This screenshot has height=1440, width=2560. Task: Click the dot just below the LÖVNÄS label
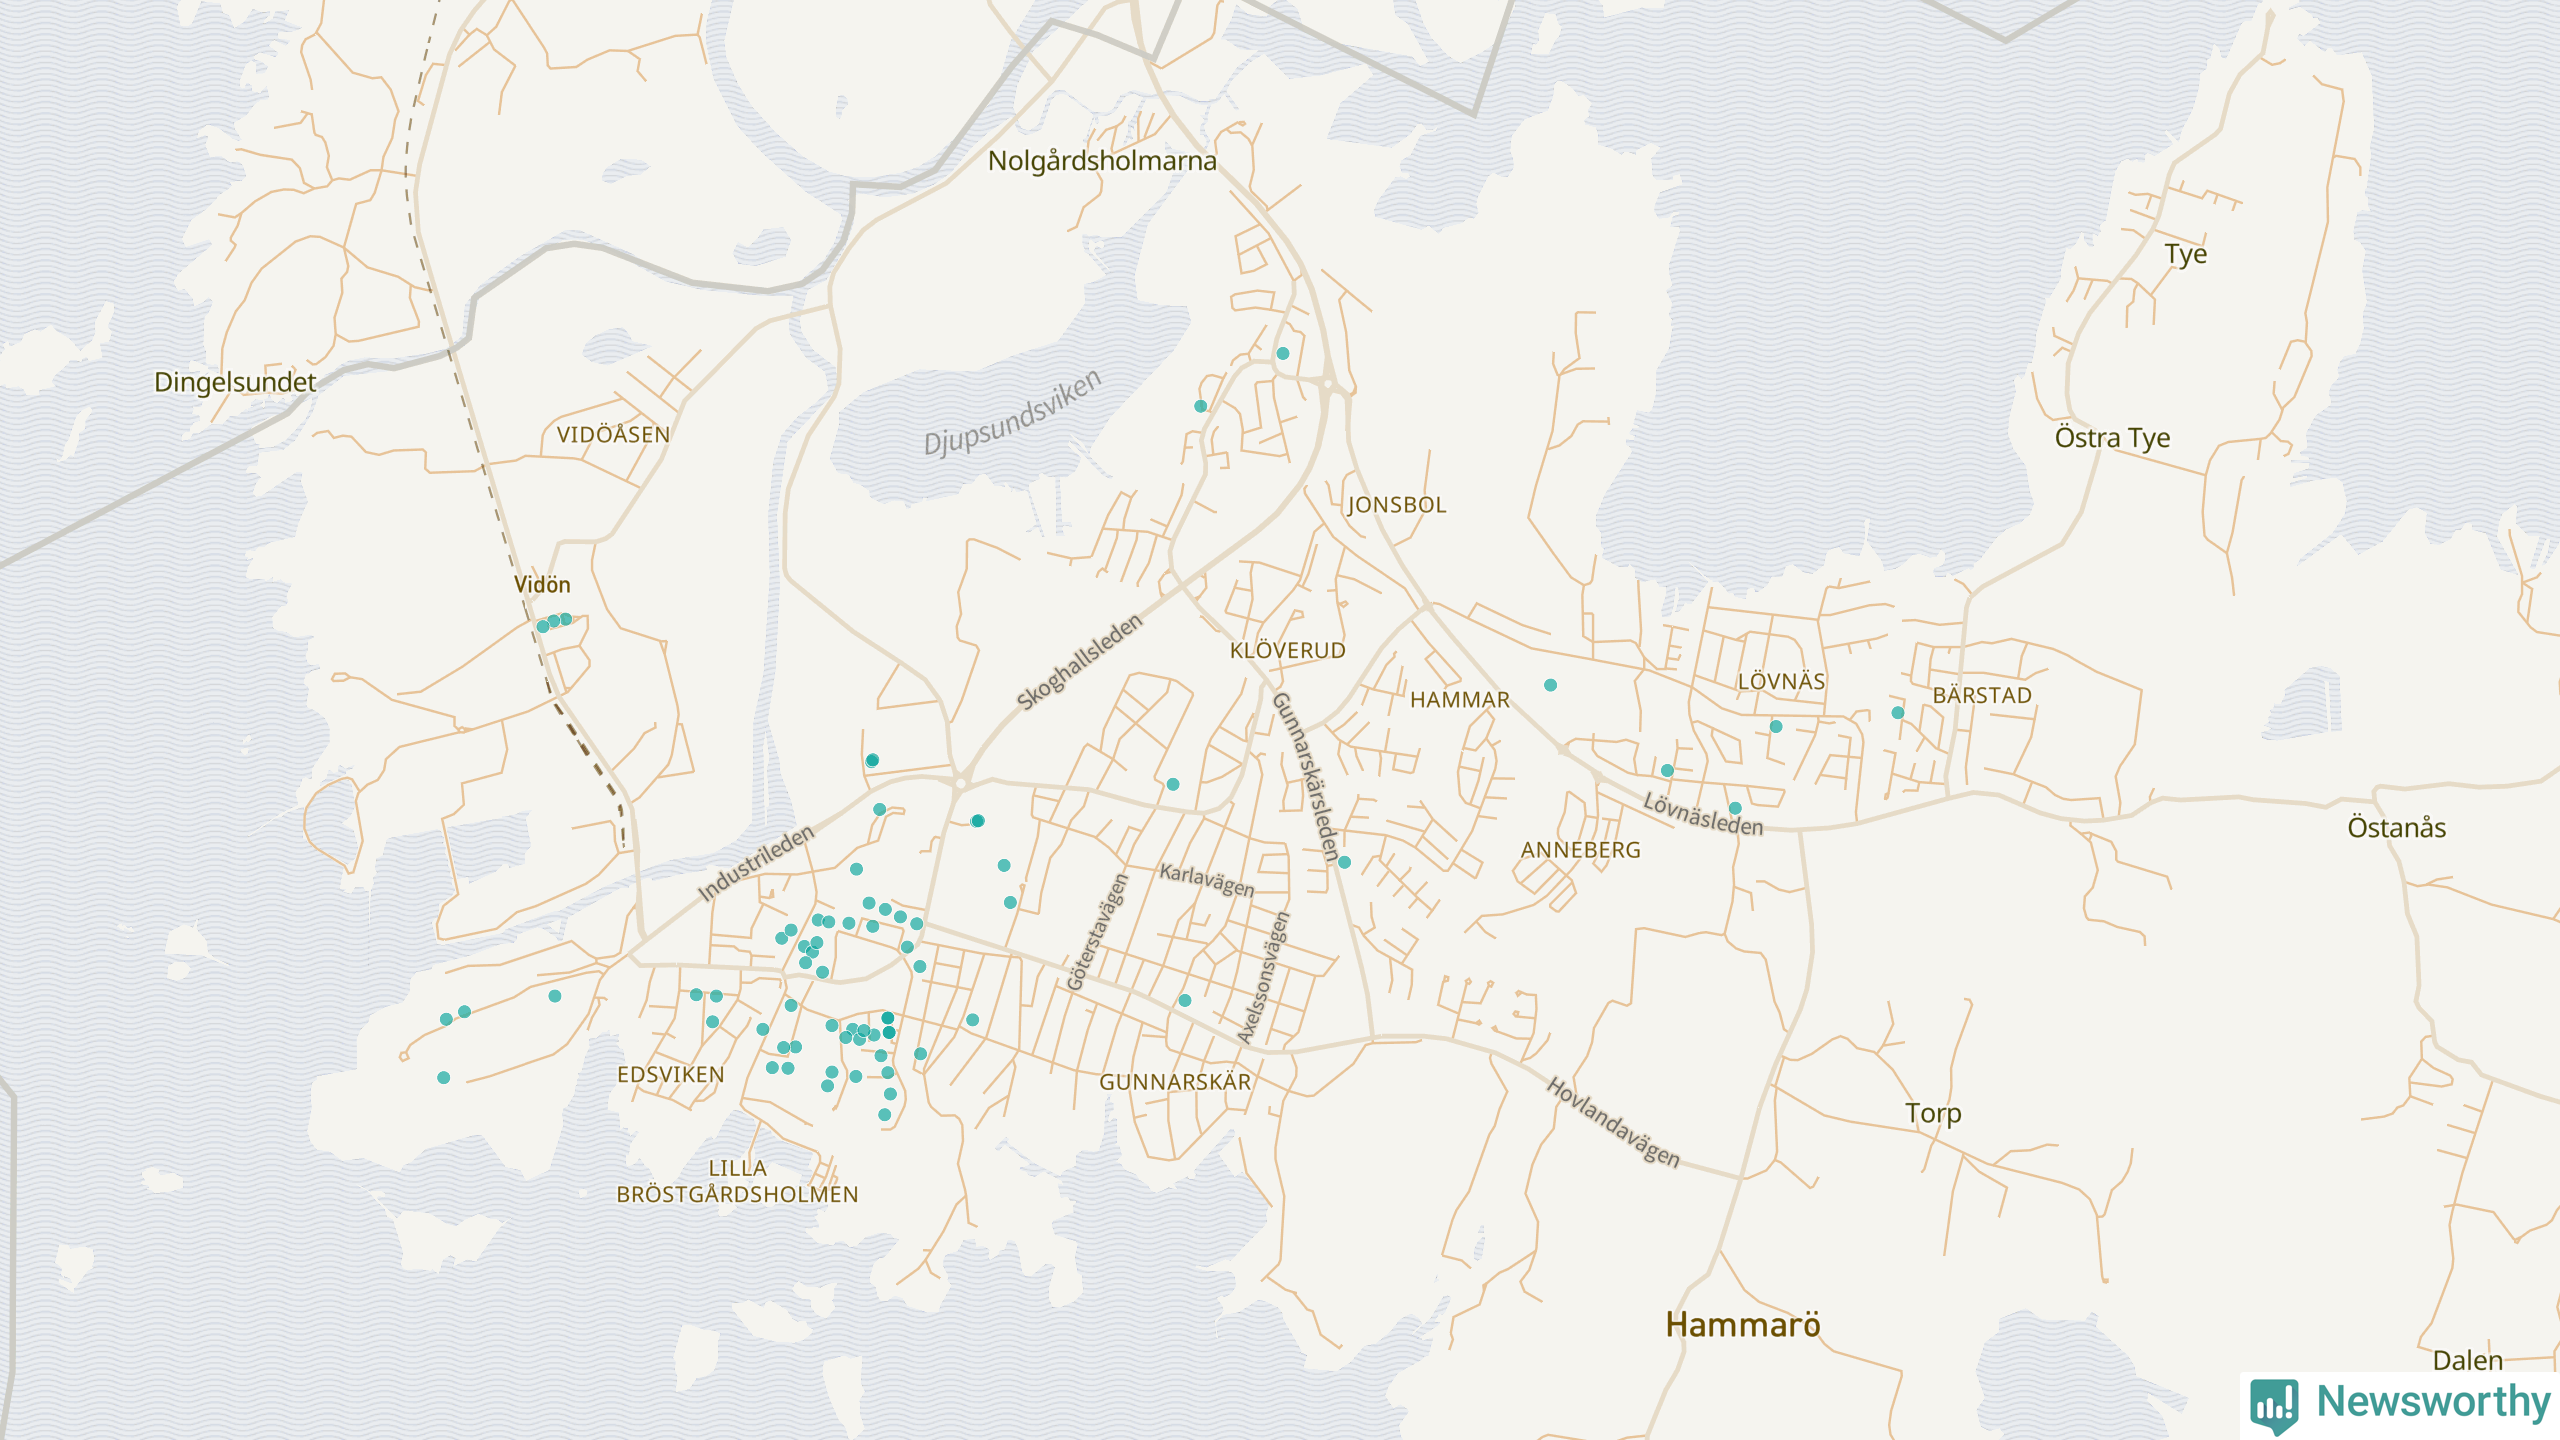click(1776, 727)
